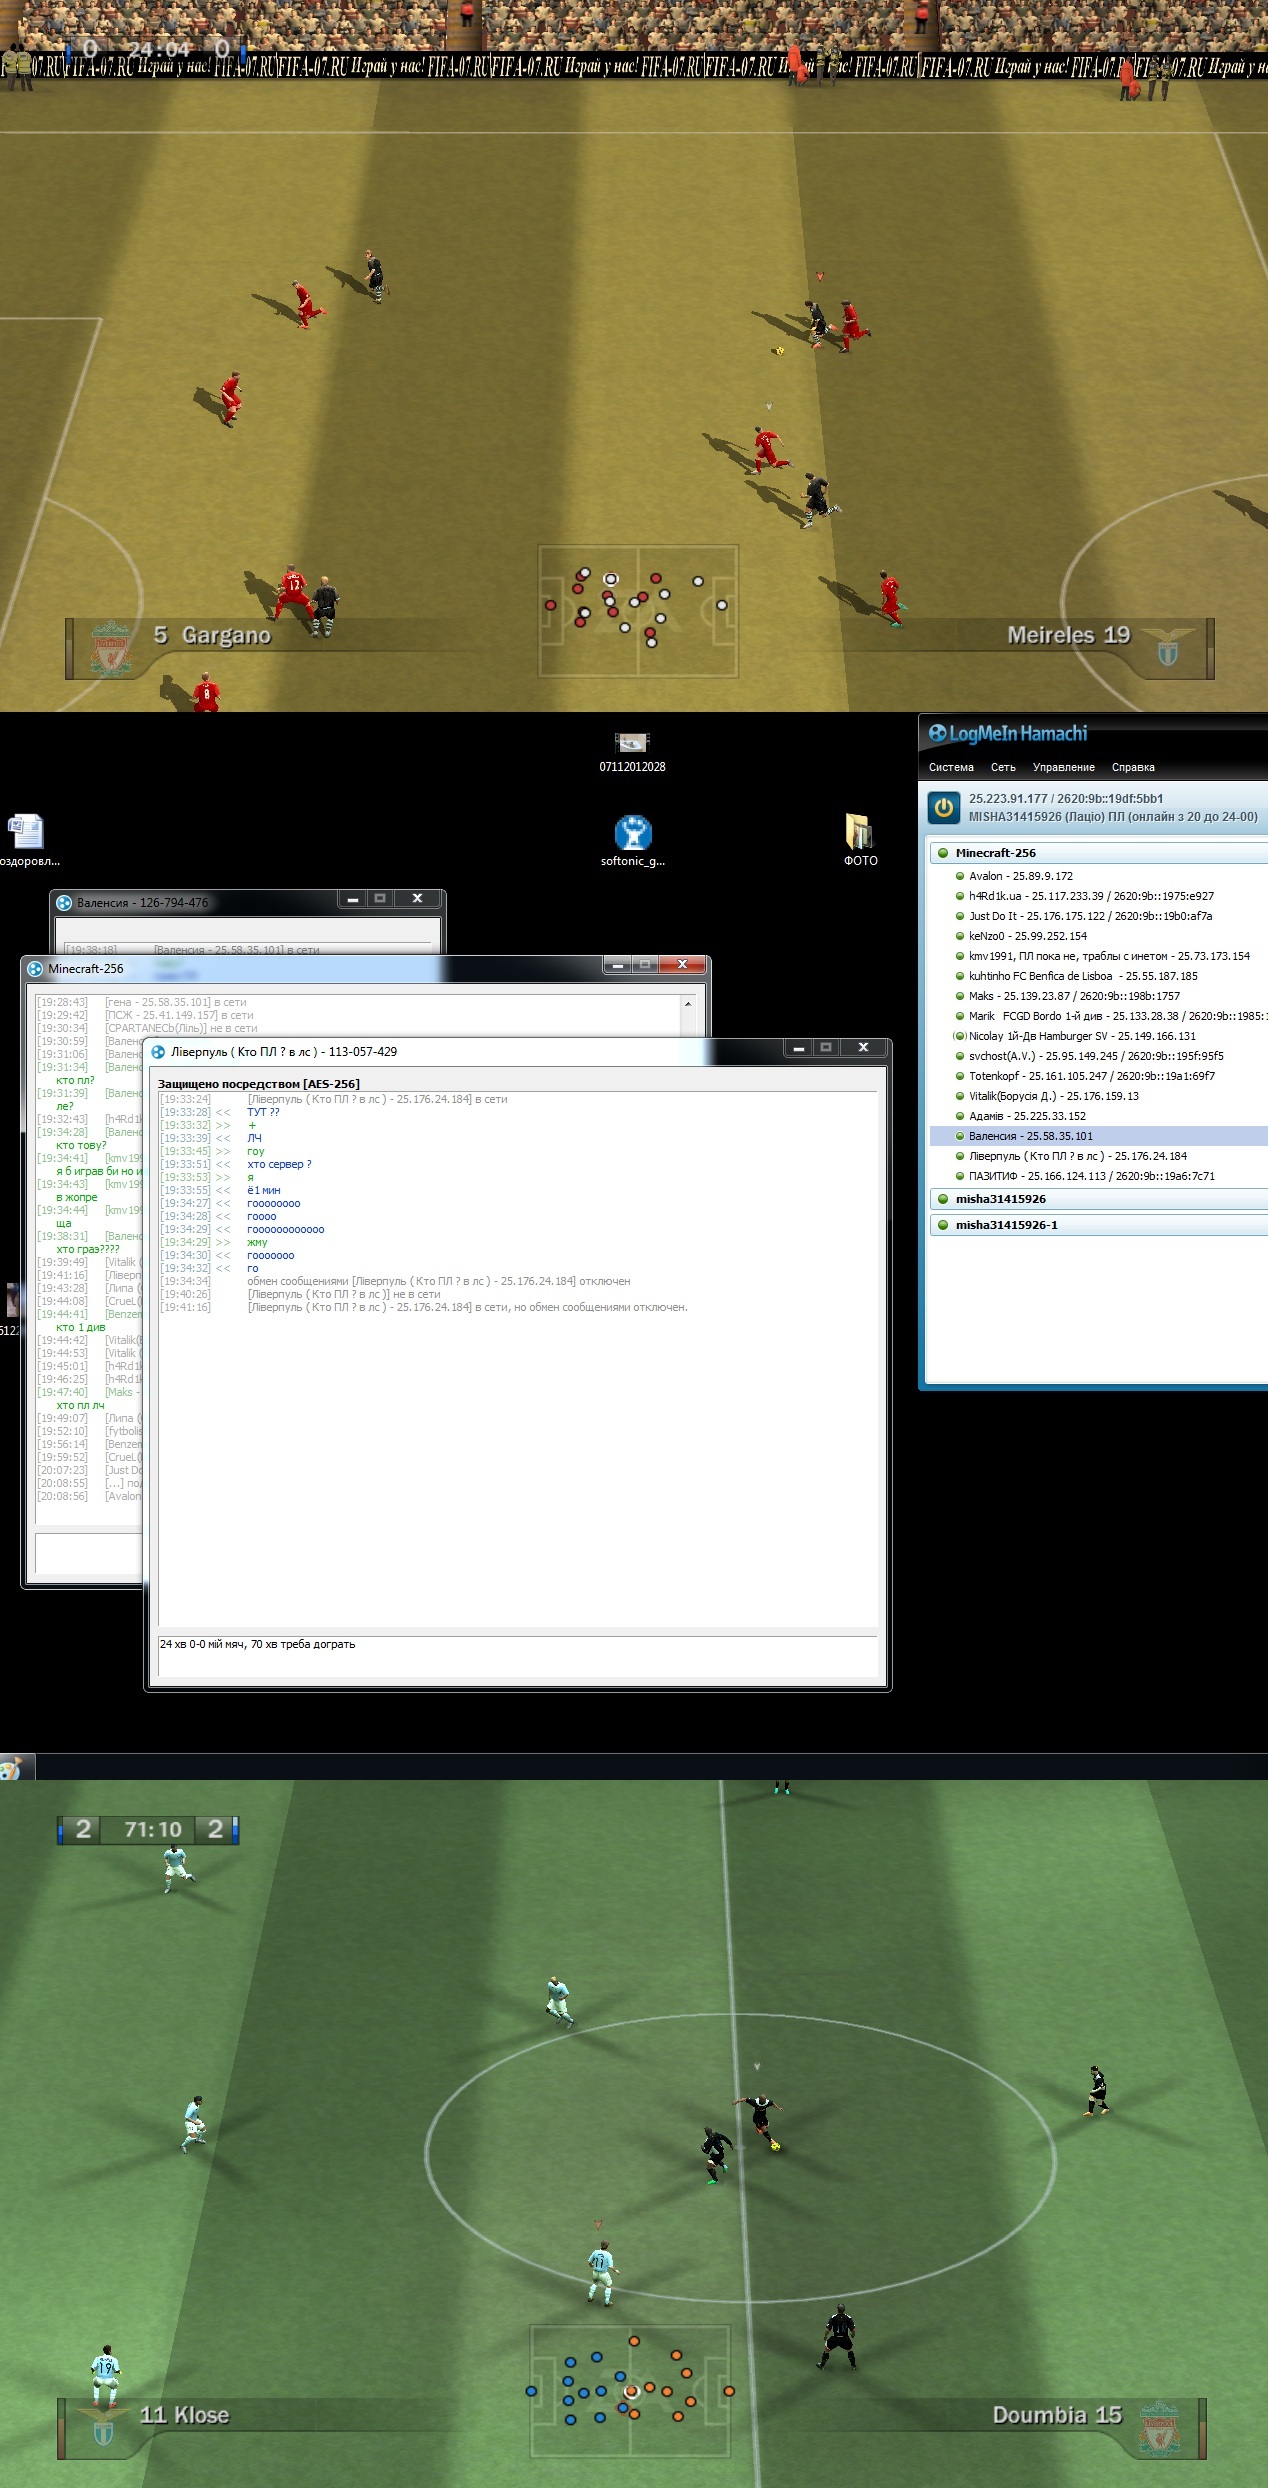Viewport: 1268px width, 2488px height.
Task: Select peer Ліверпуль ( Кто ПЛ ? в лс )
Action: 1099,1156
